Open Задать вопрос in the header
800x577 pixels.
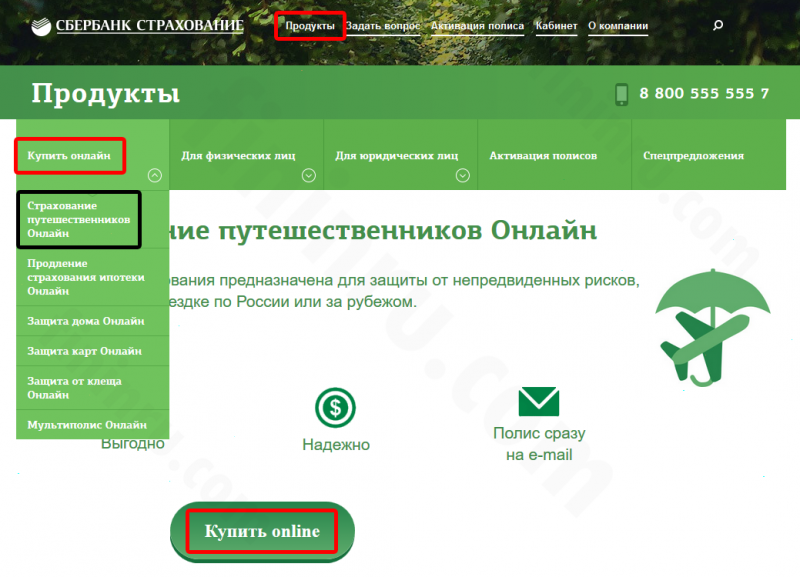[383, 26]
